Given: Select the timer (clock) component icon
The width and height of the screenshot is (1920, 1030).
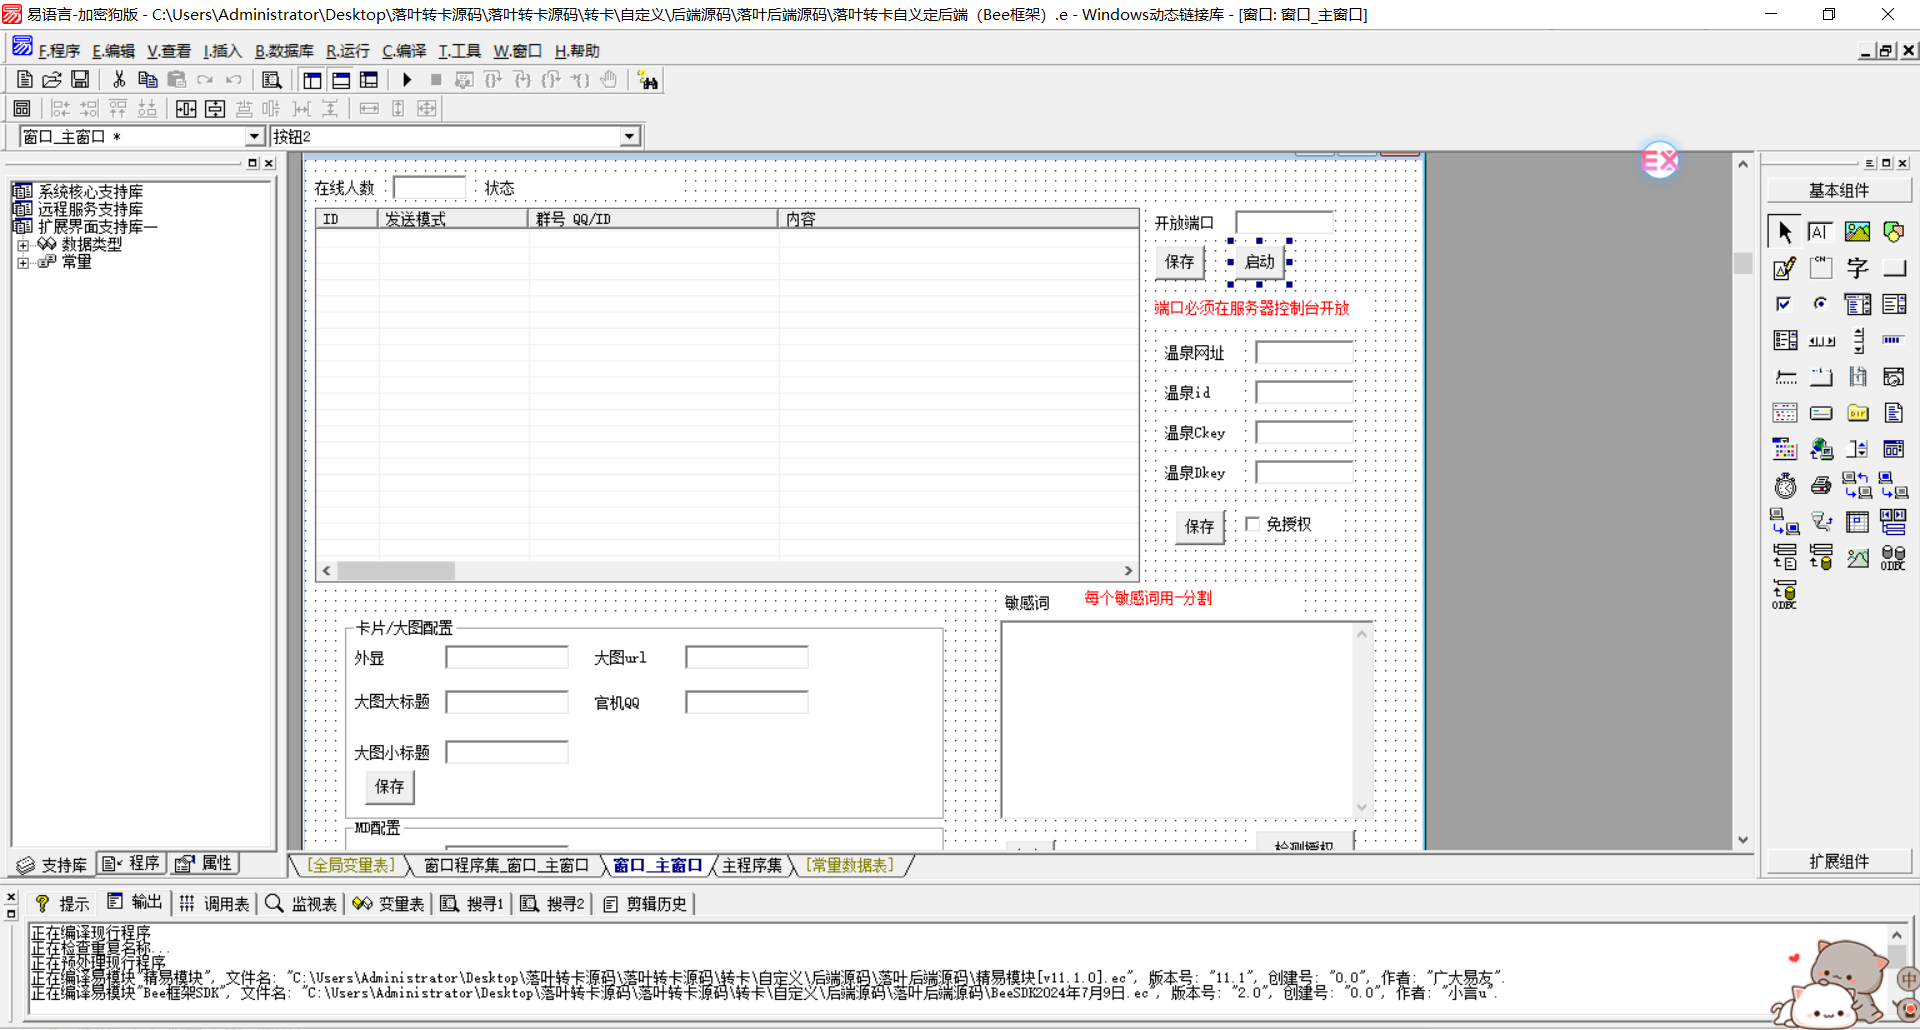Looking at the screenshot, I should (1785, 486).
